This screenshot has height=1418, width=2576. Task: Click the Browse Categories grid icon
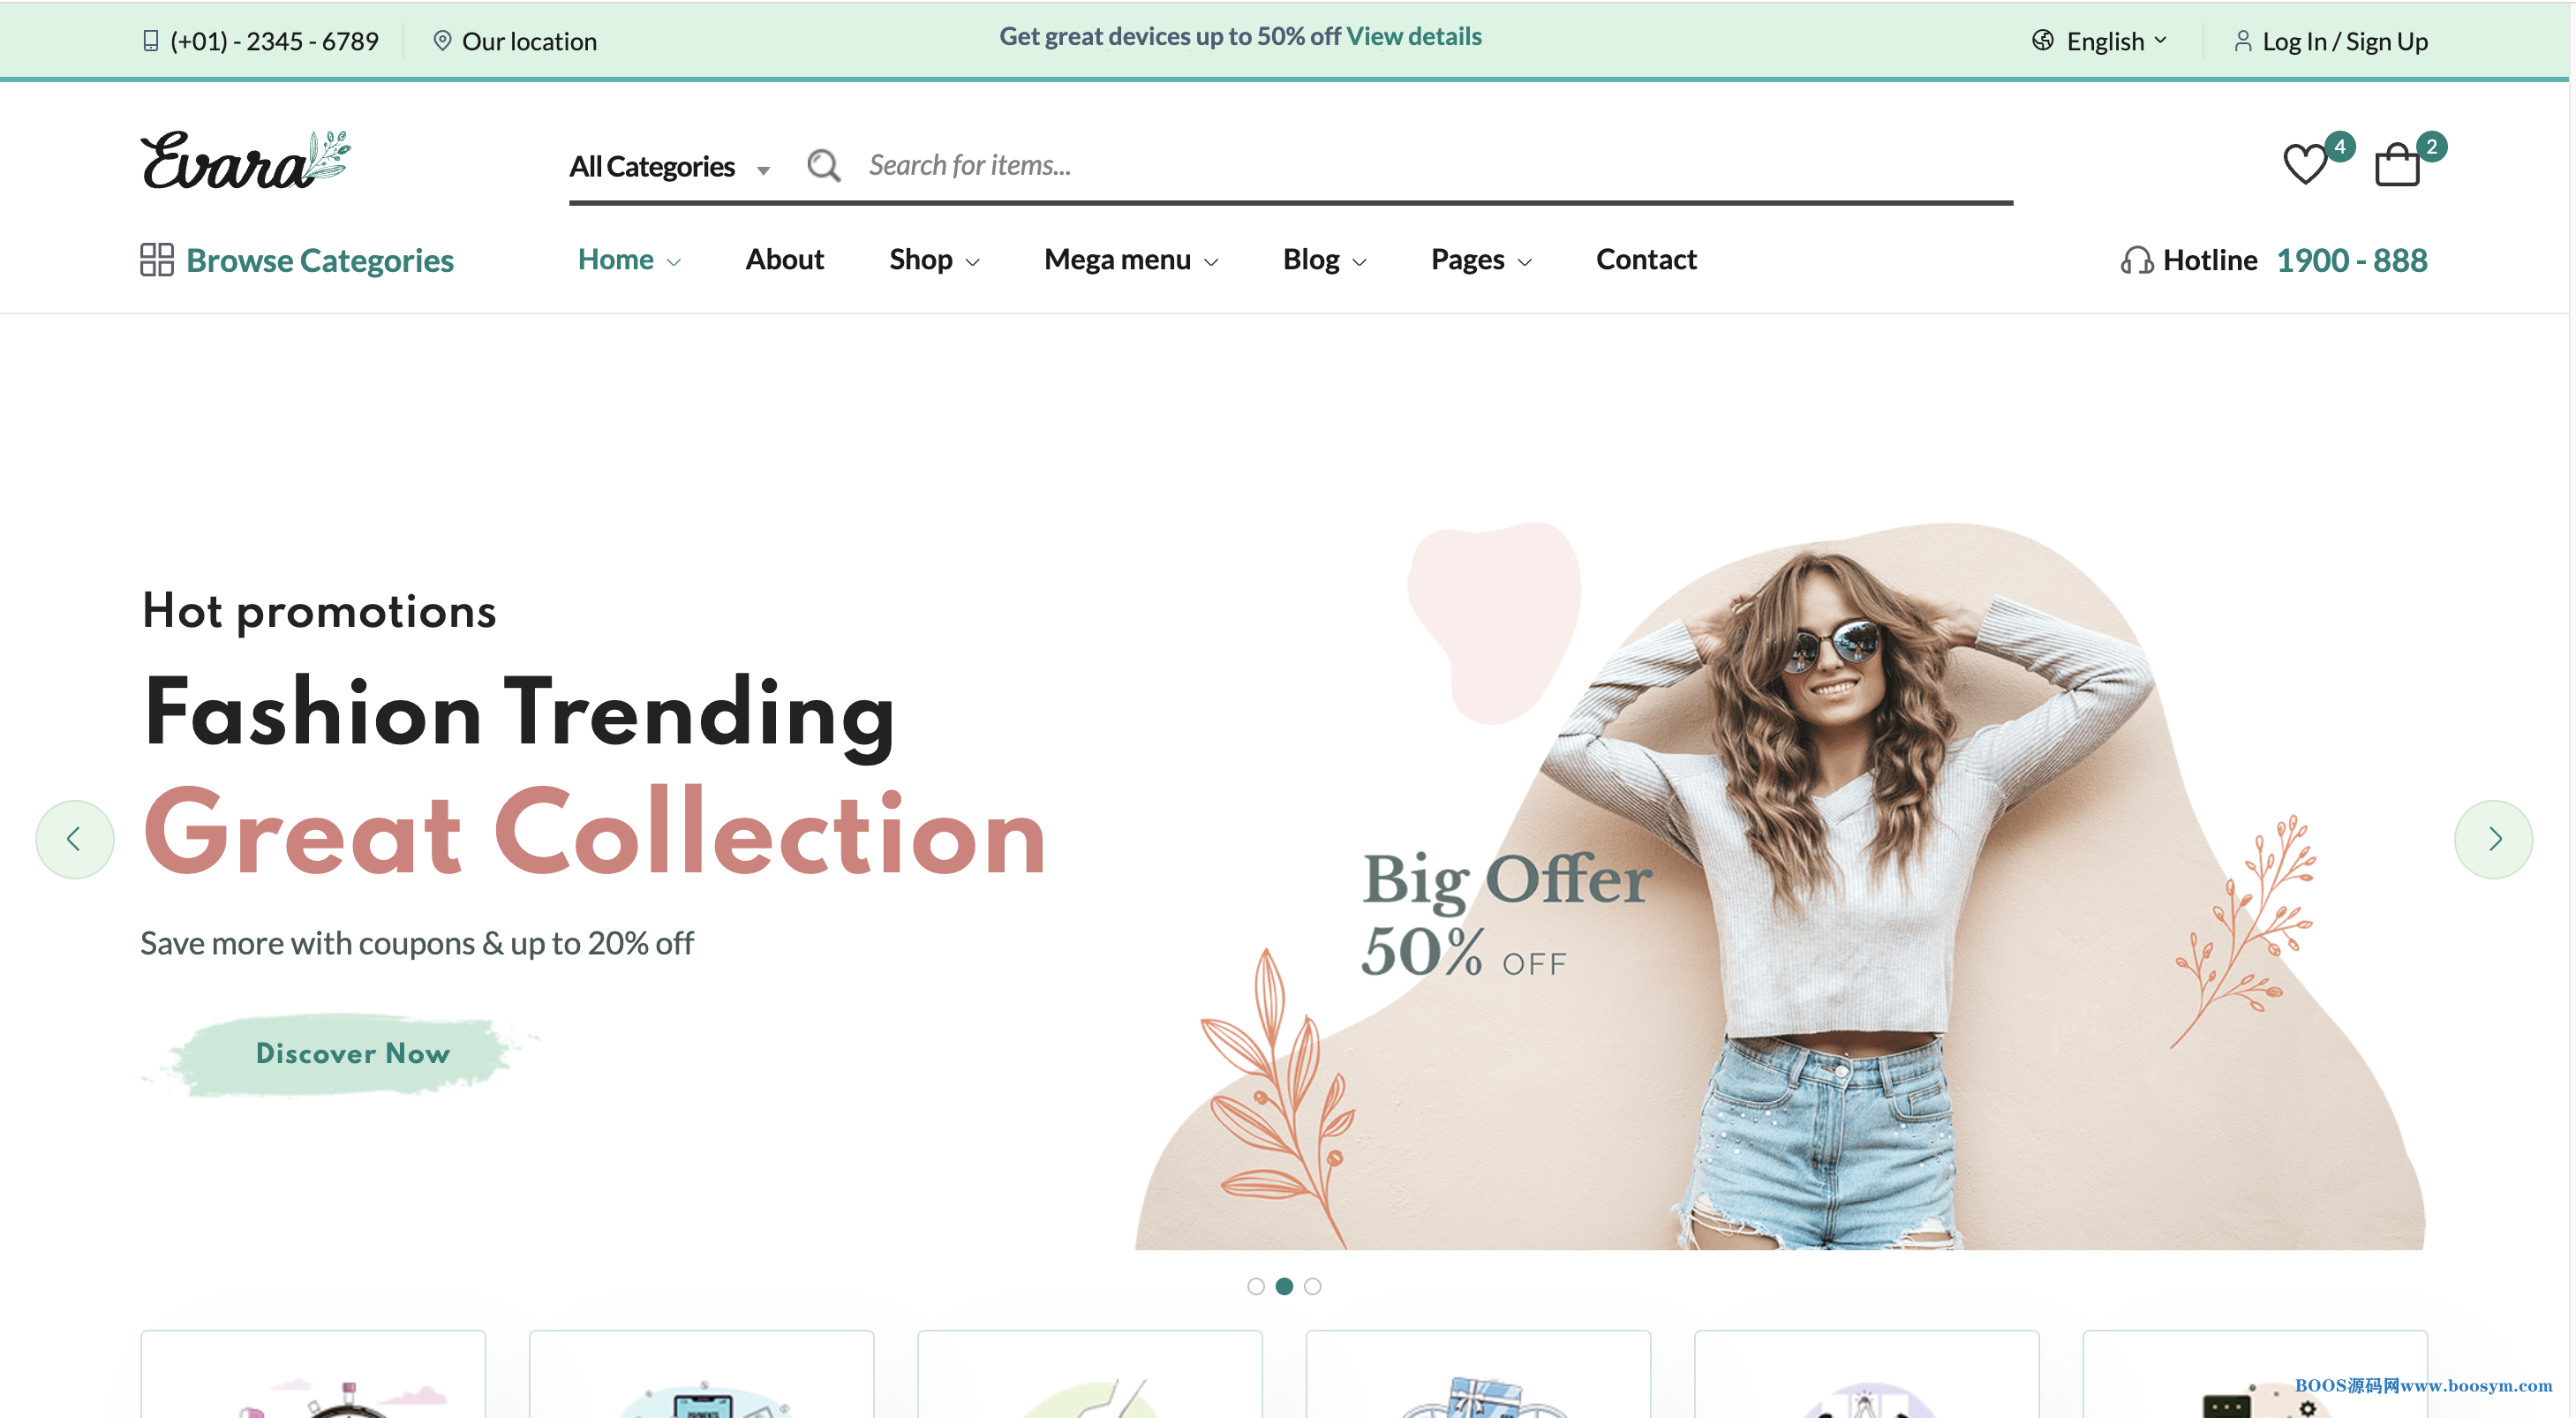click(154, 259)
